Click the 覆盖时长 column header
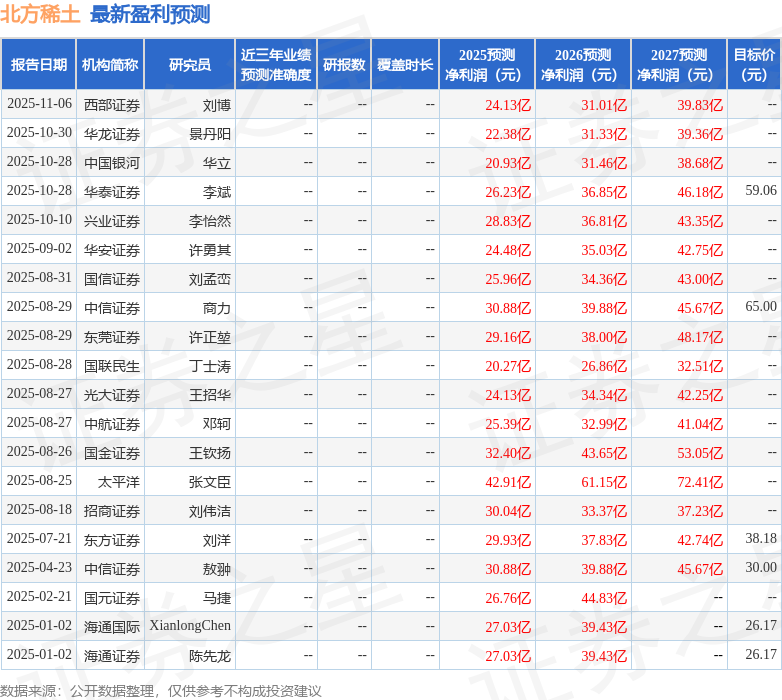 coord(405,65)
